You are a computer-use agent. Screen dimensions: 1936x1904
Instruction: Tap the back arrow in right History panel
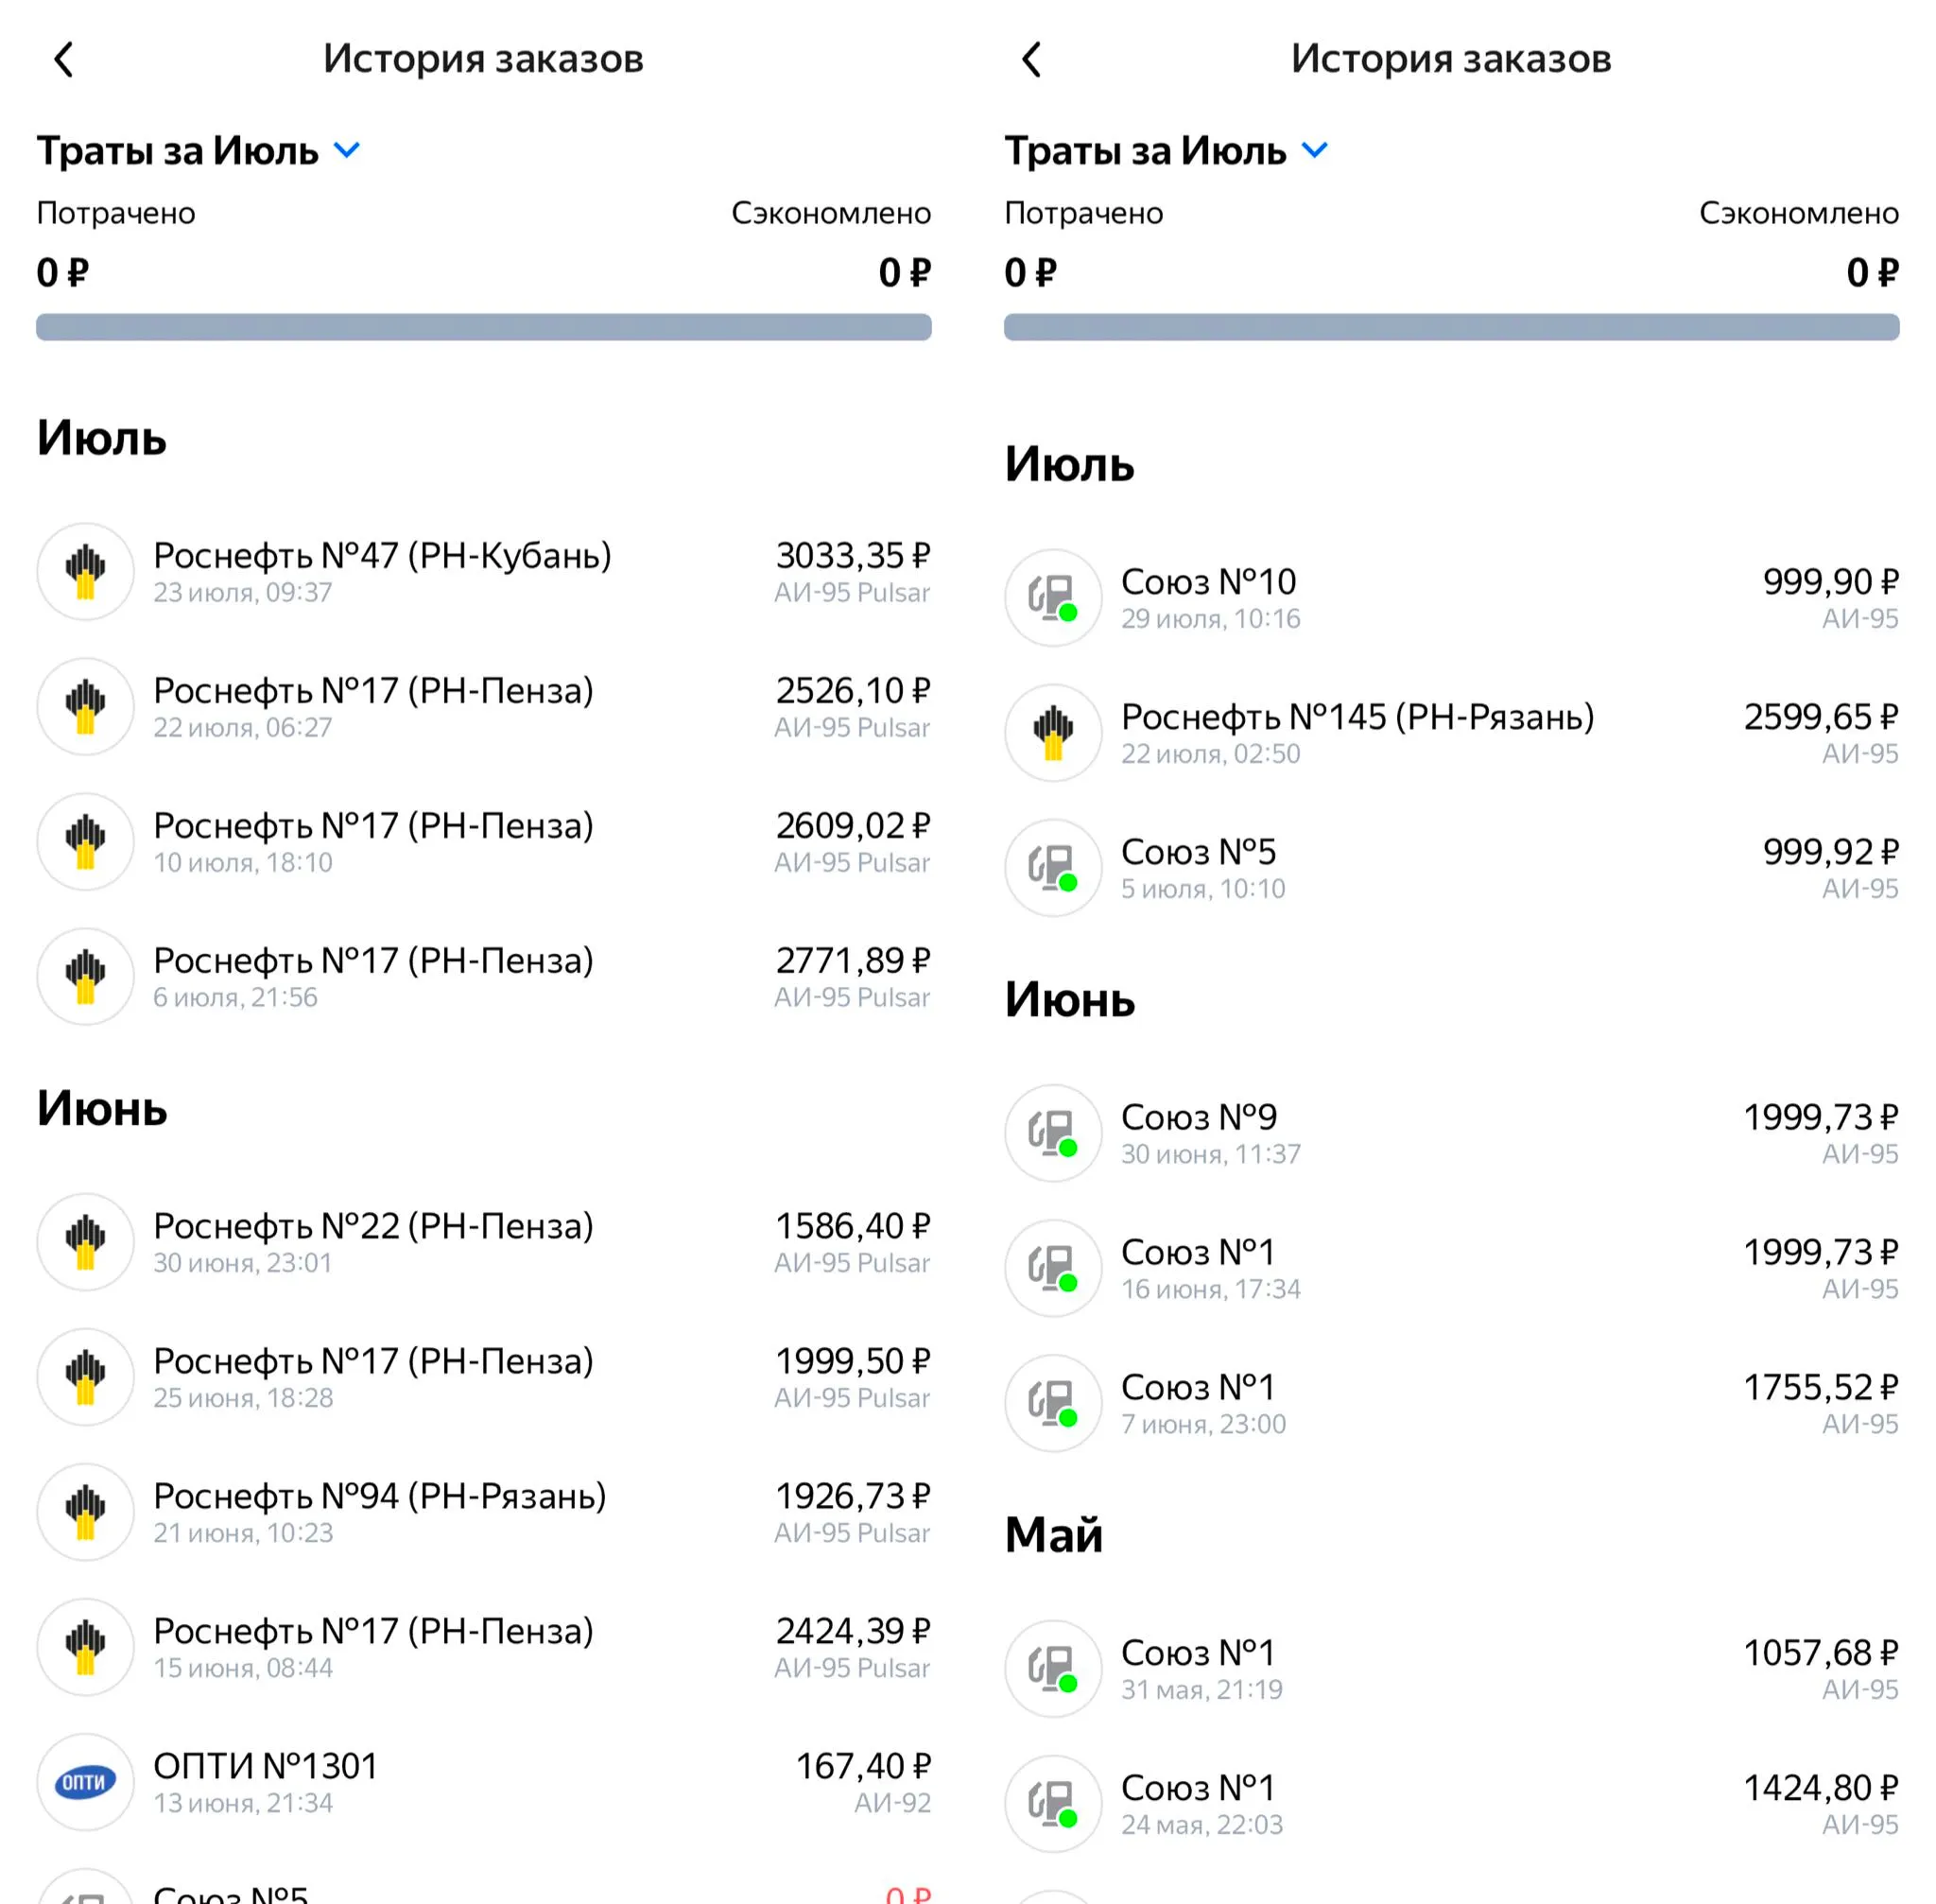tap(1032, 60)
